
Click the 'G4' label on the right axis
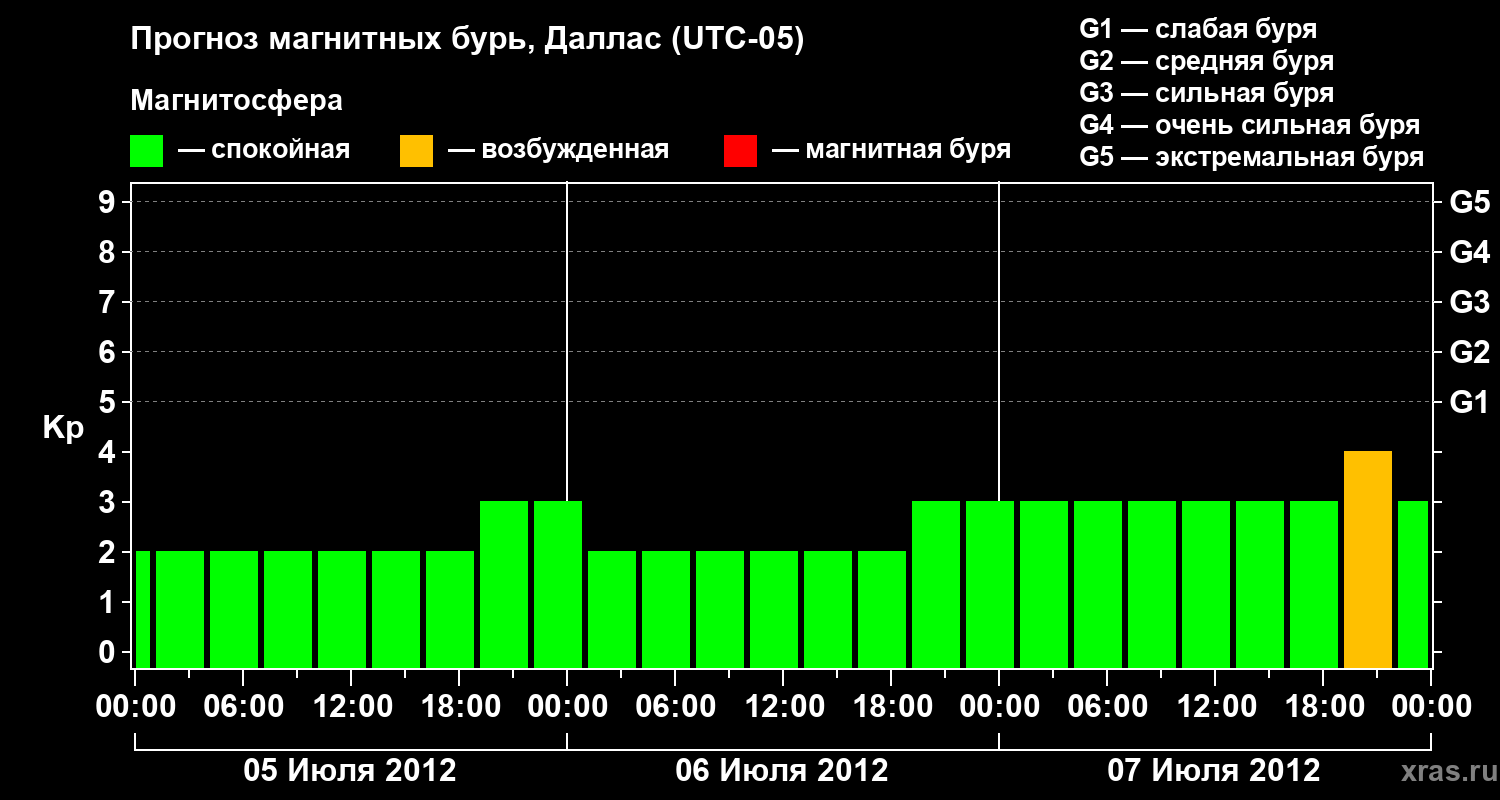pyautogui.click(x=1469, y=252)
